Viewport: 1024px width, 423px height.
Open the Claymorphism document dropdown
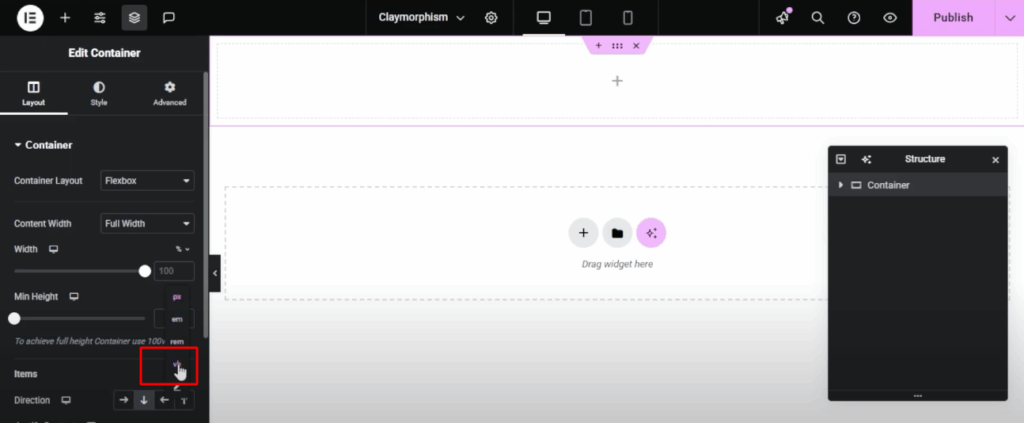[x=421, y=18]
